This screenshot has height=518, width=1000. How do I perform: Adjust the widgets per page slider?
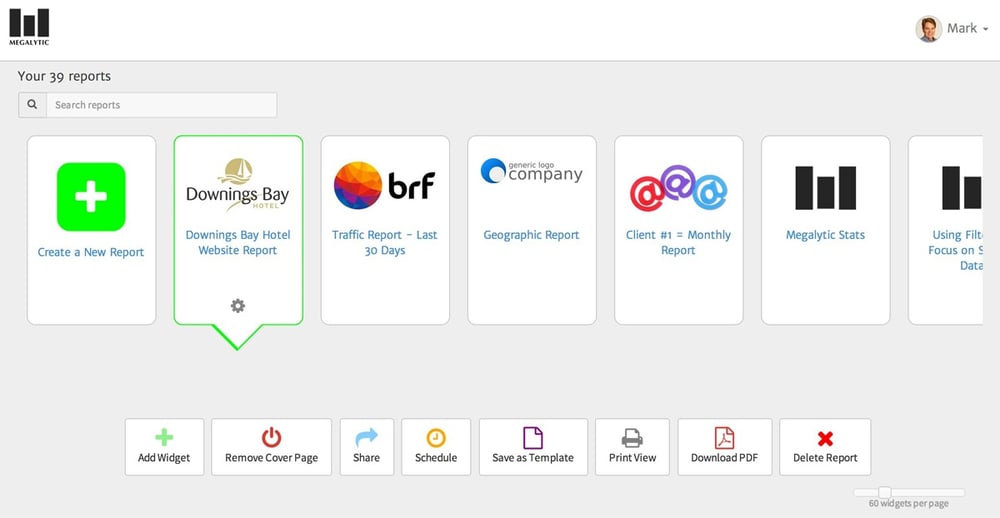pos(885,492)
